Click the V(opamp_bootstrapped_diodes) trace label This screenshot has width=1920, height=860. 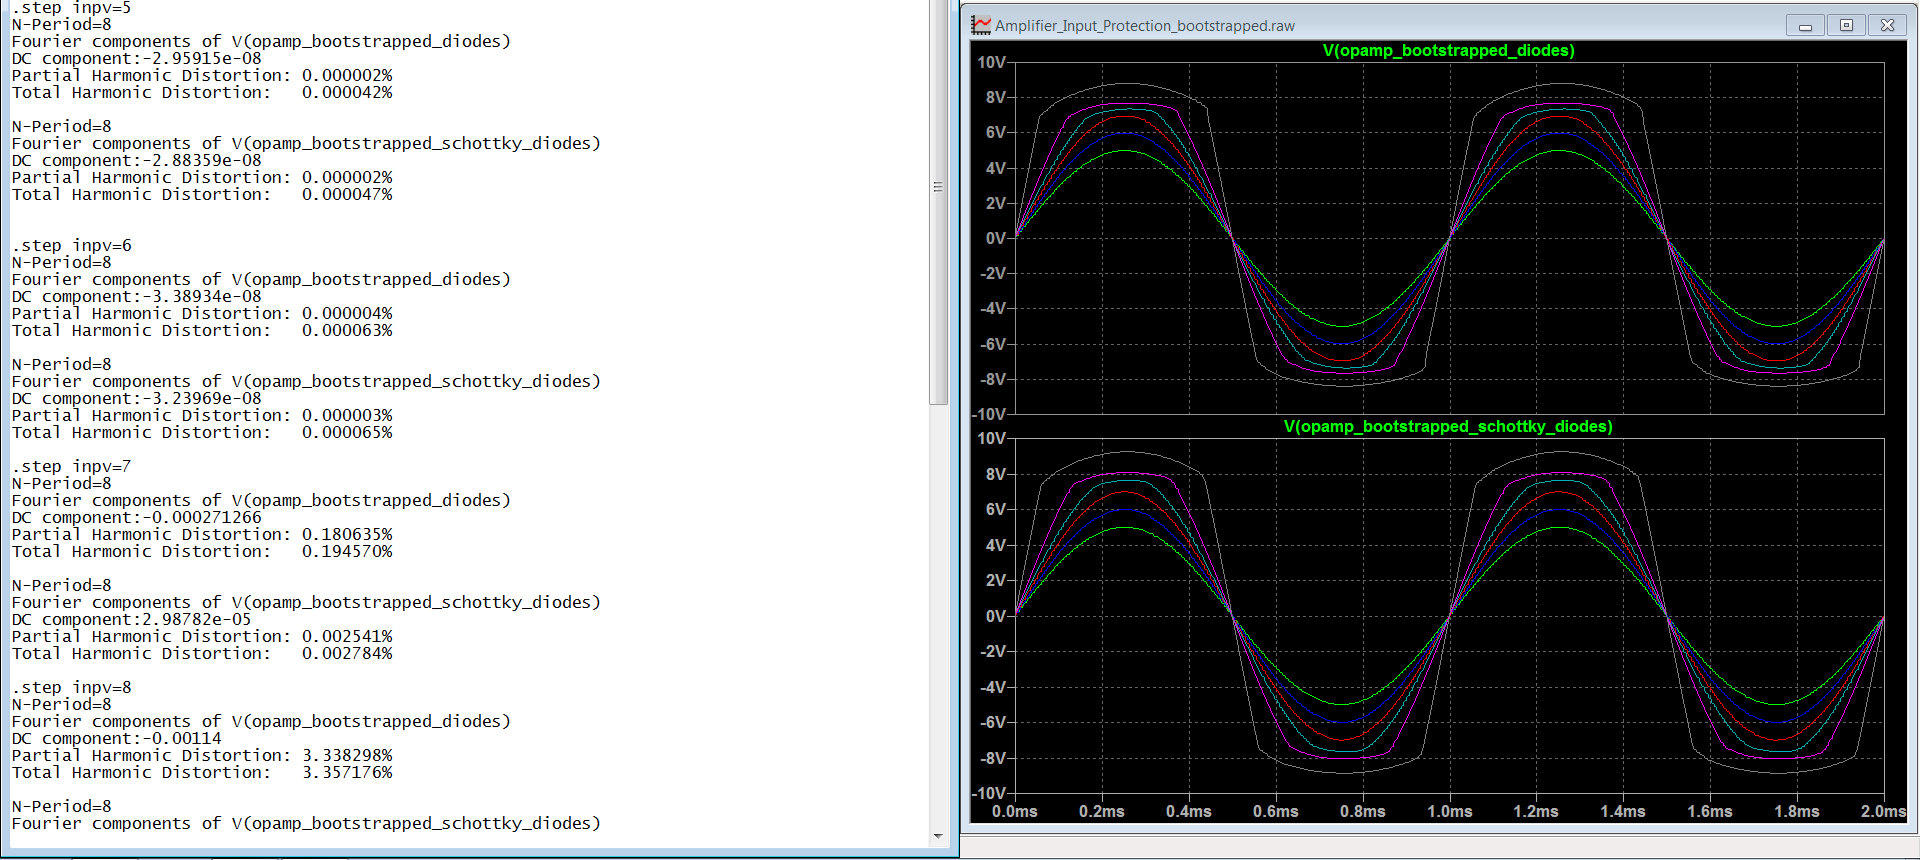[x=1448, y=50]
